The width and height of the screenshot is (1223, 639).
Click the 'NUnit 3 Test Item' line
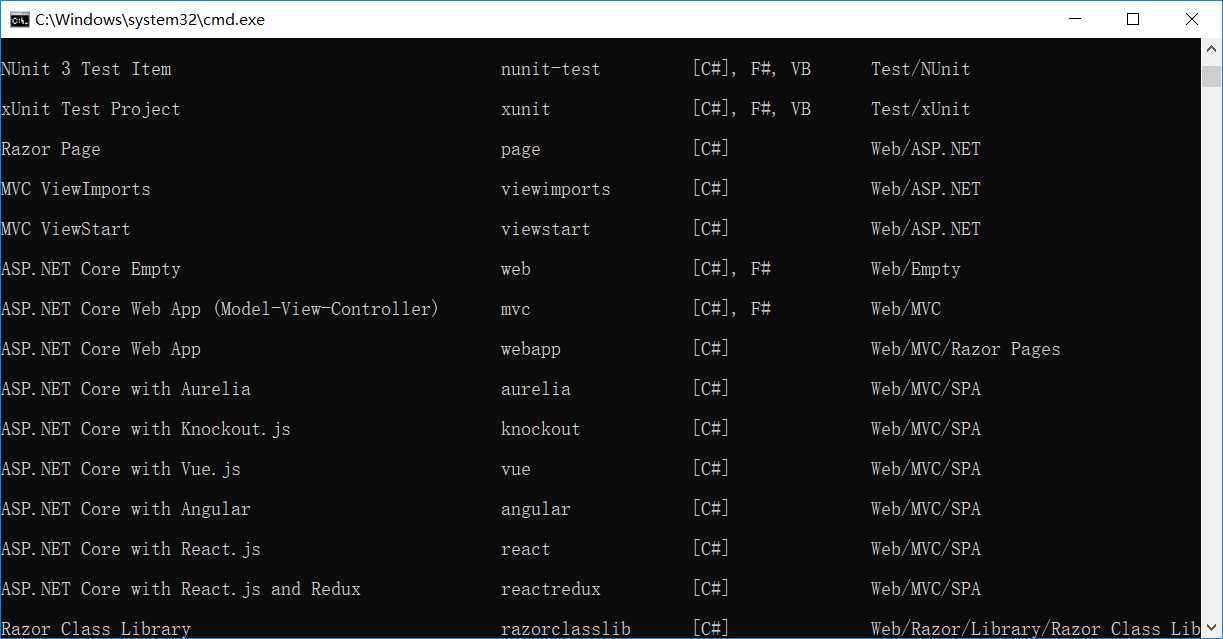[x=600, y=69]
